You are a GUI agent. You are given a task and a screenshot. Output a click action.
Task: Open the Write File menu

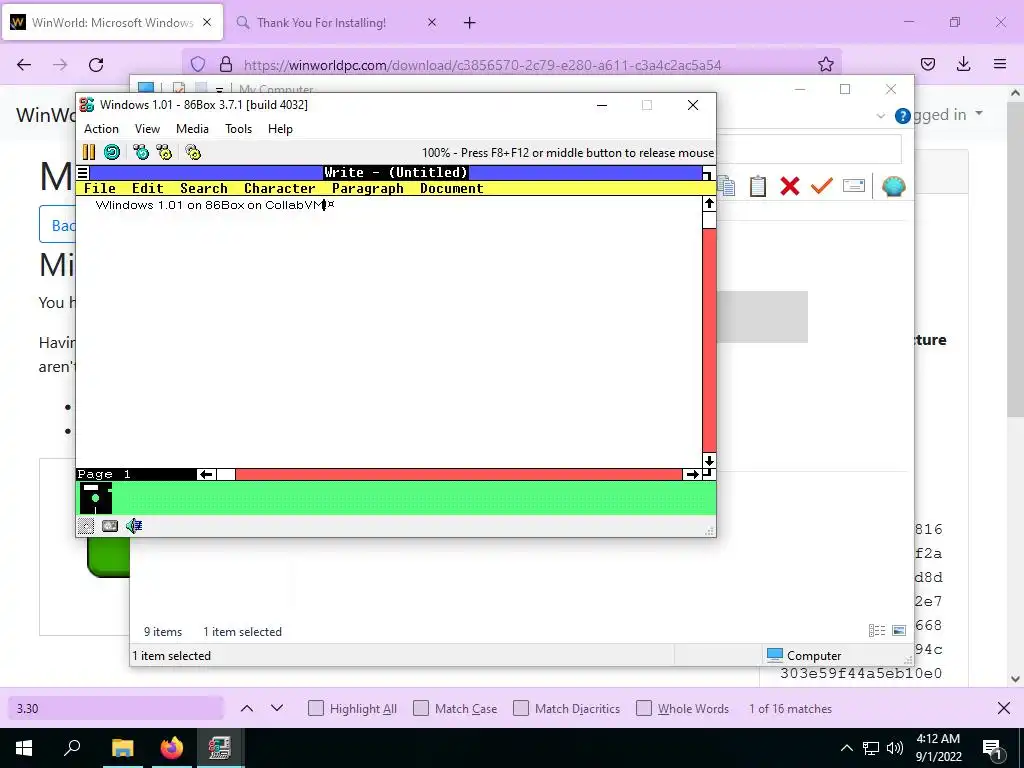pyautogui.click(x=99, y=188)
